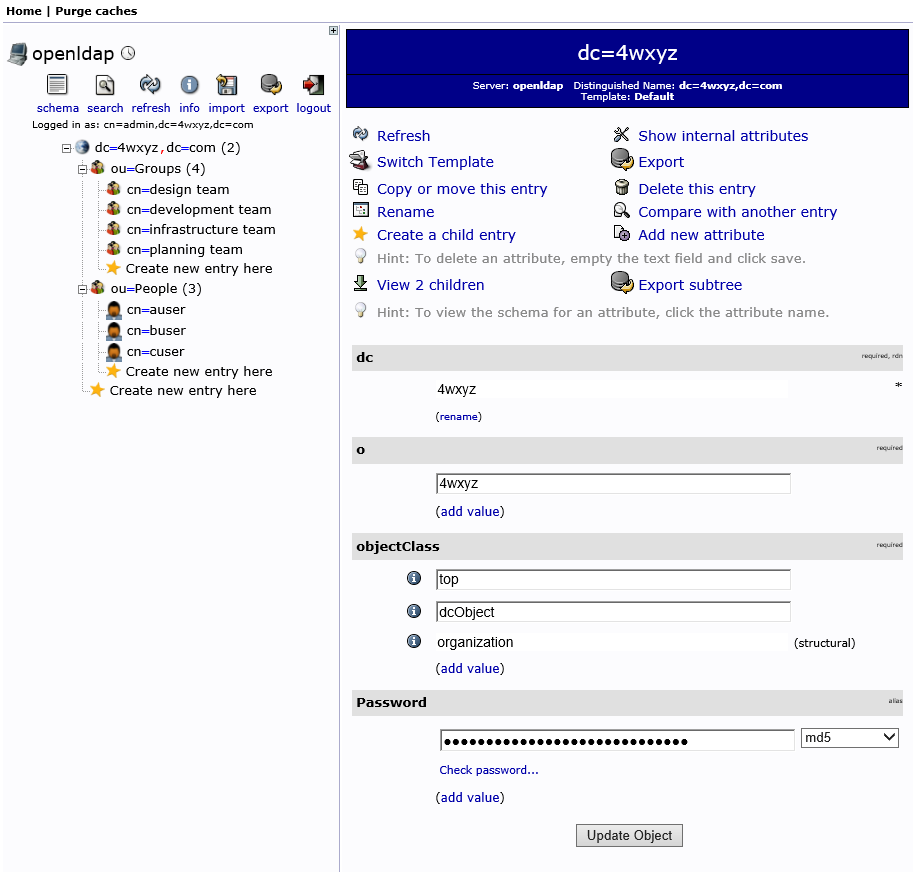918x872 pixels.
Task: Click the trash can Delete this entry icon
Action: click(x=622, y=187)
